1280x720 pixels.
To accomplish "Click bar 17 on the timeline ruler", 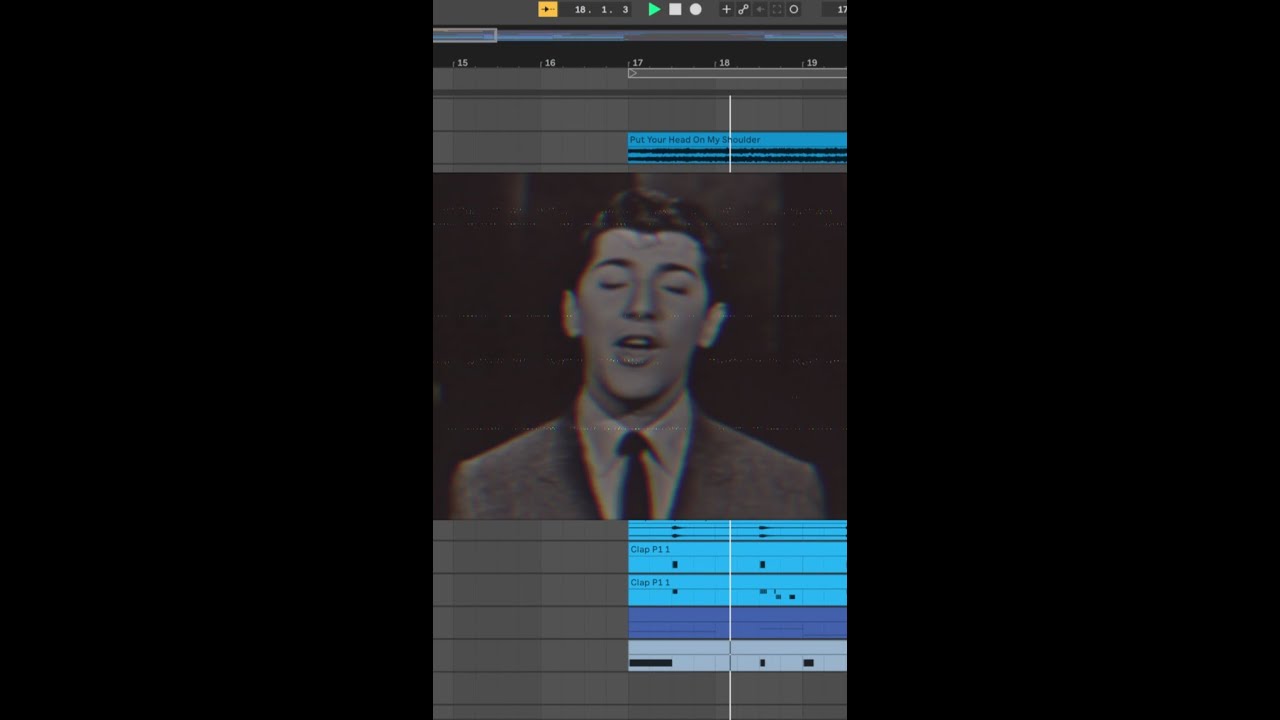I will [x=637, y=63].
